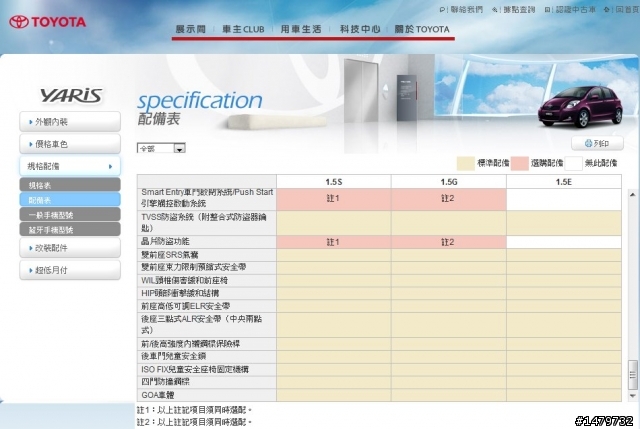Open the 全部 category dropdown
640x429 pixels.
tap(161, 148)
